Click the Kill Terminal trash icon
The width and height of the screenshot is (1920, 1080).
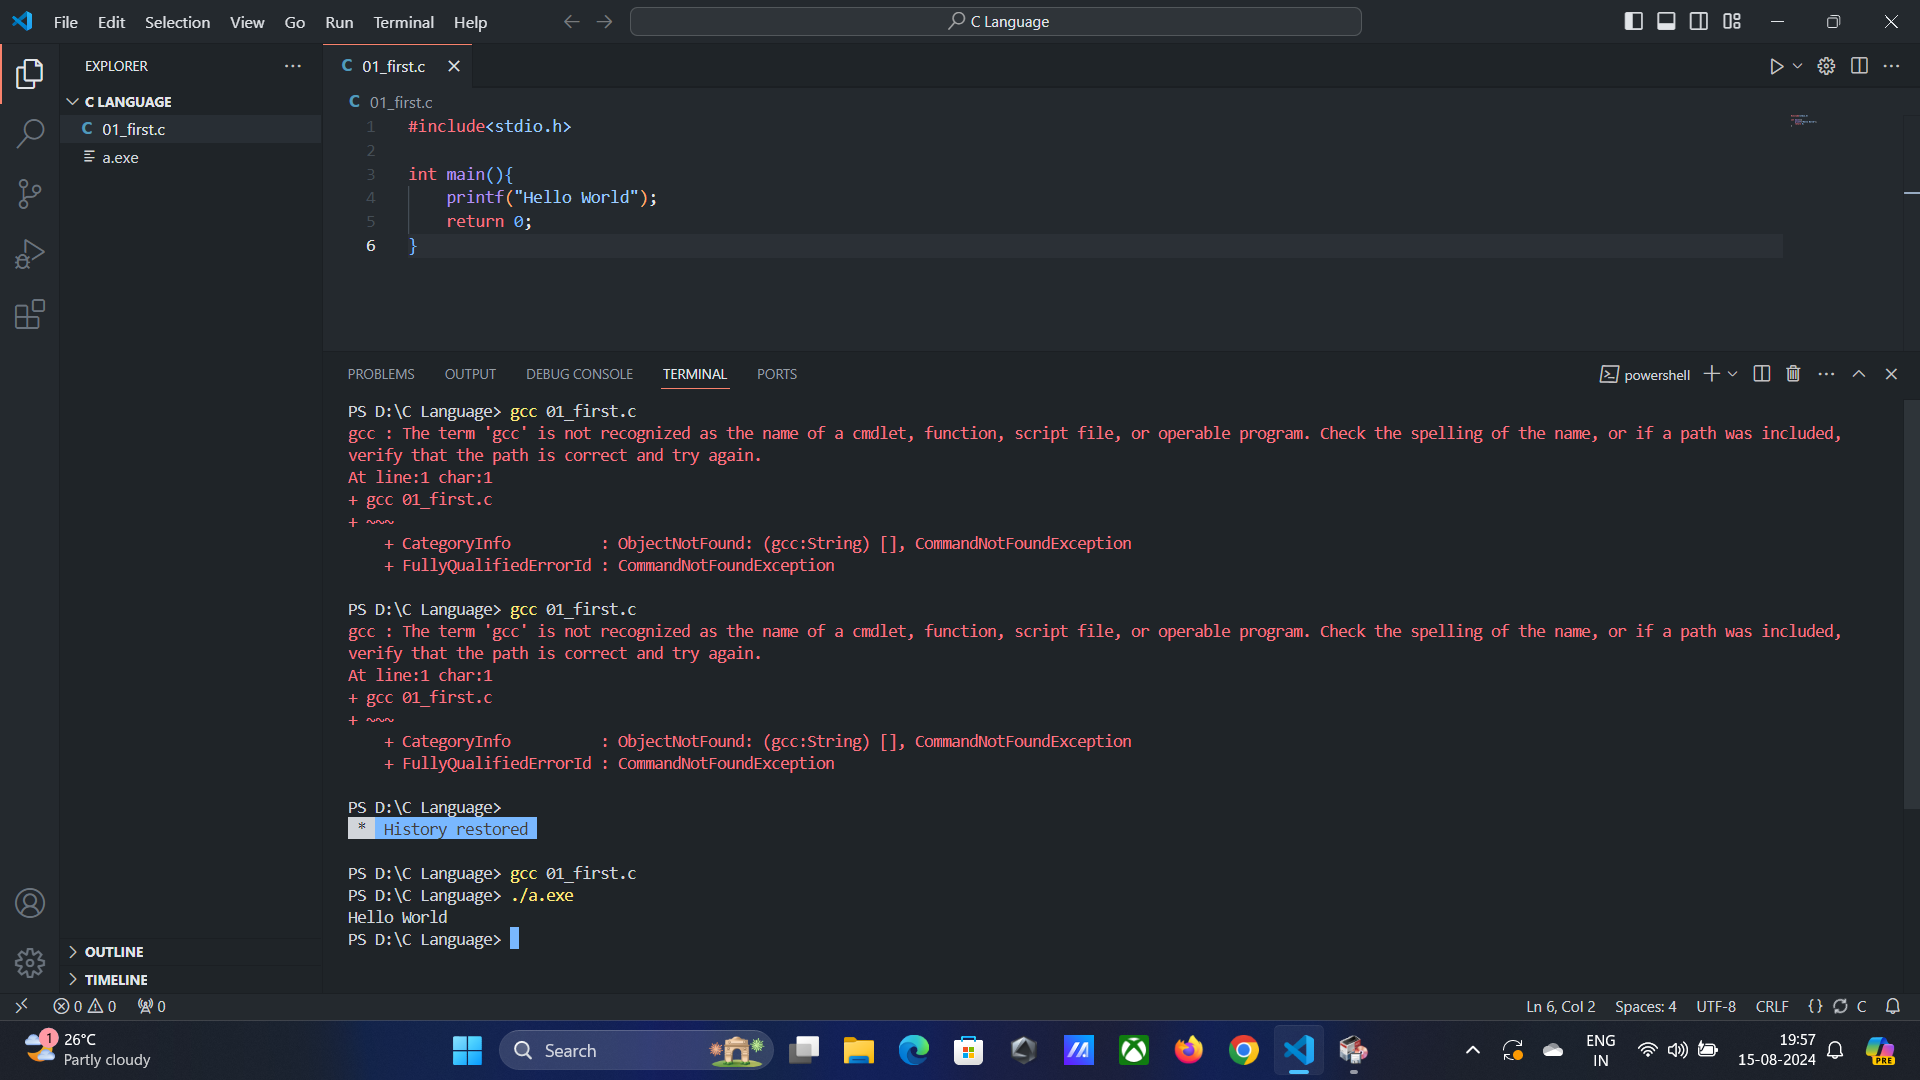point(1793,374)
